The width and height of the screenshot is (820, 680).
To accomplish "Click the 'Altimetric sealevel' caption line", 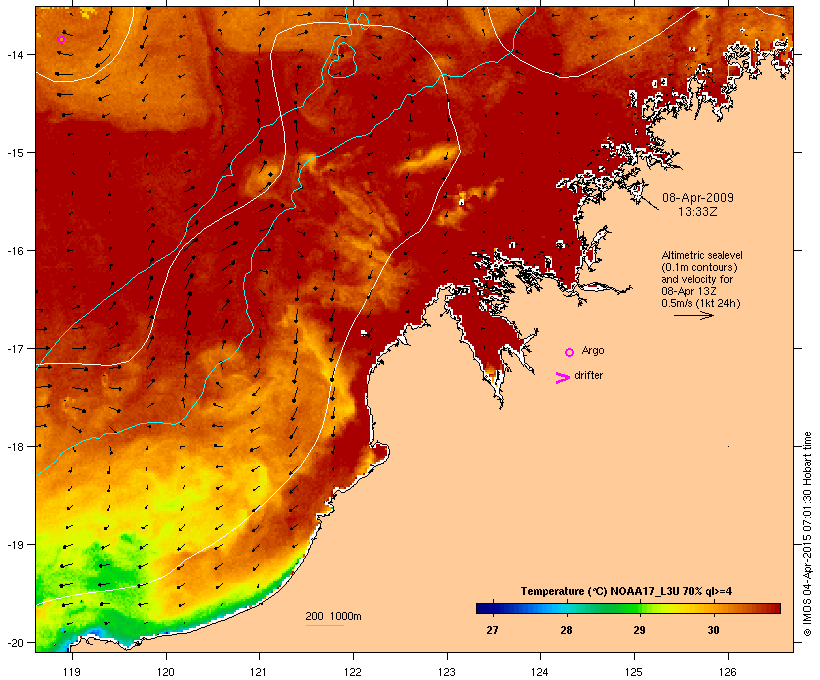I will (702, 255).
